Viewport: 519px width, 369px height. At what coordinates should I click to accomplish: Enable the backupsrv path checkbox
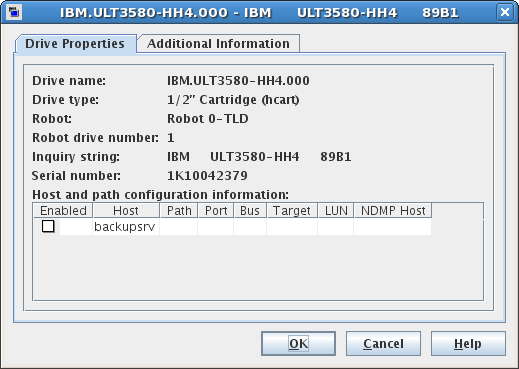48,226
